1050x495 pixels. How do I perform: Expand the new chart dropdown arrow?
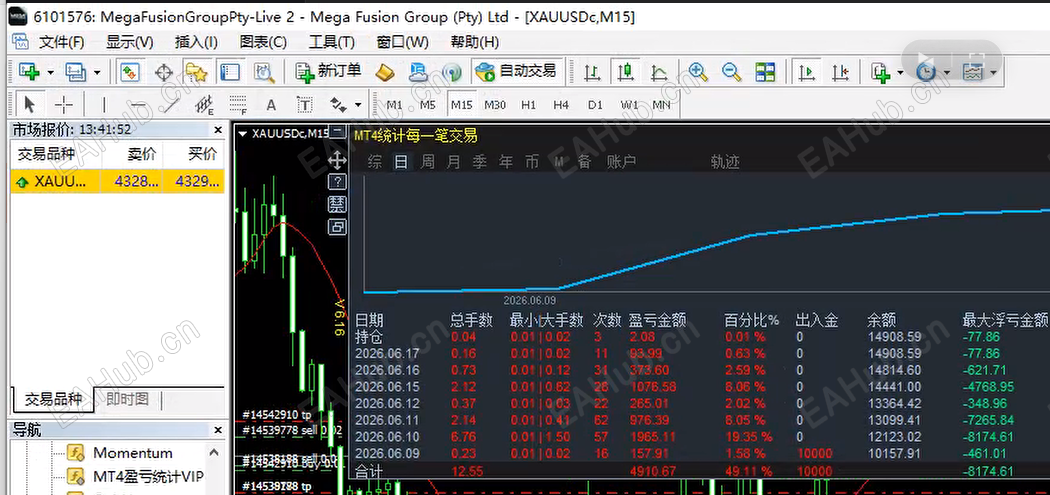tap(50, 72)
